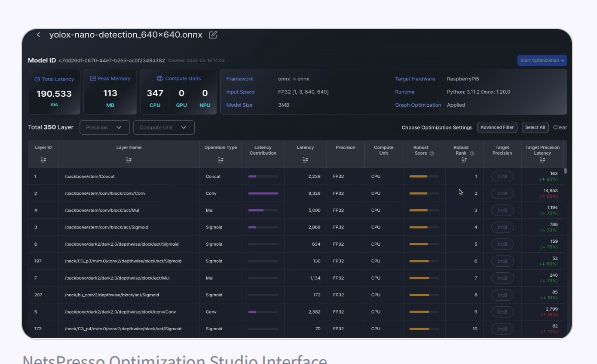The image size is (597, 364).
Task: Click the robust score bar for rank 2 row
Action: coord(424,193)
